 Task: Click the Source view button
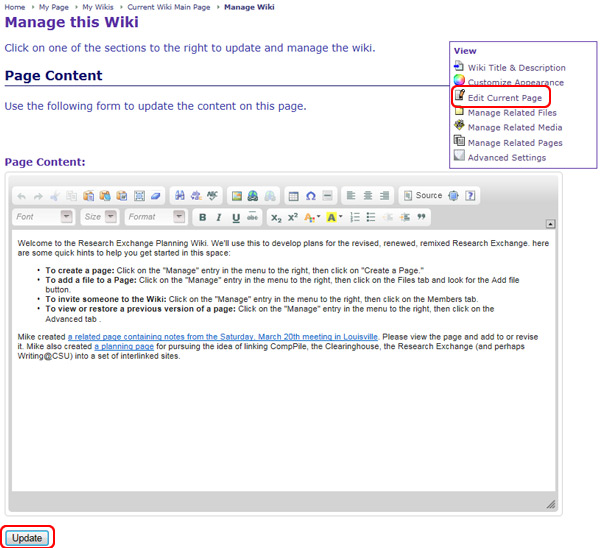423,196
